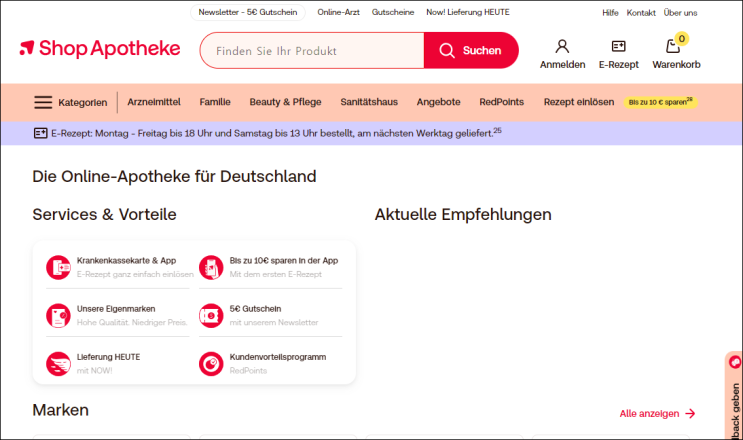Open the Online-Arzt link

coord(338,12)
